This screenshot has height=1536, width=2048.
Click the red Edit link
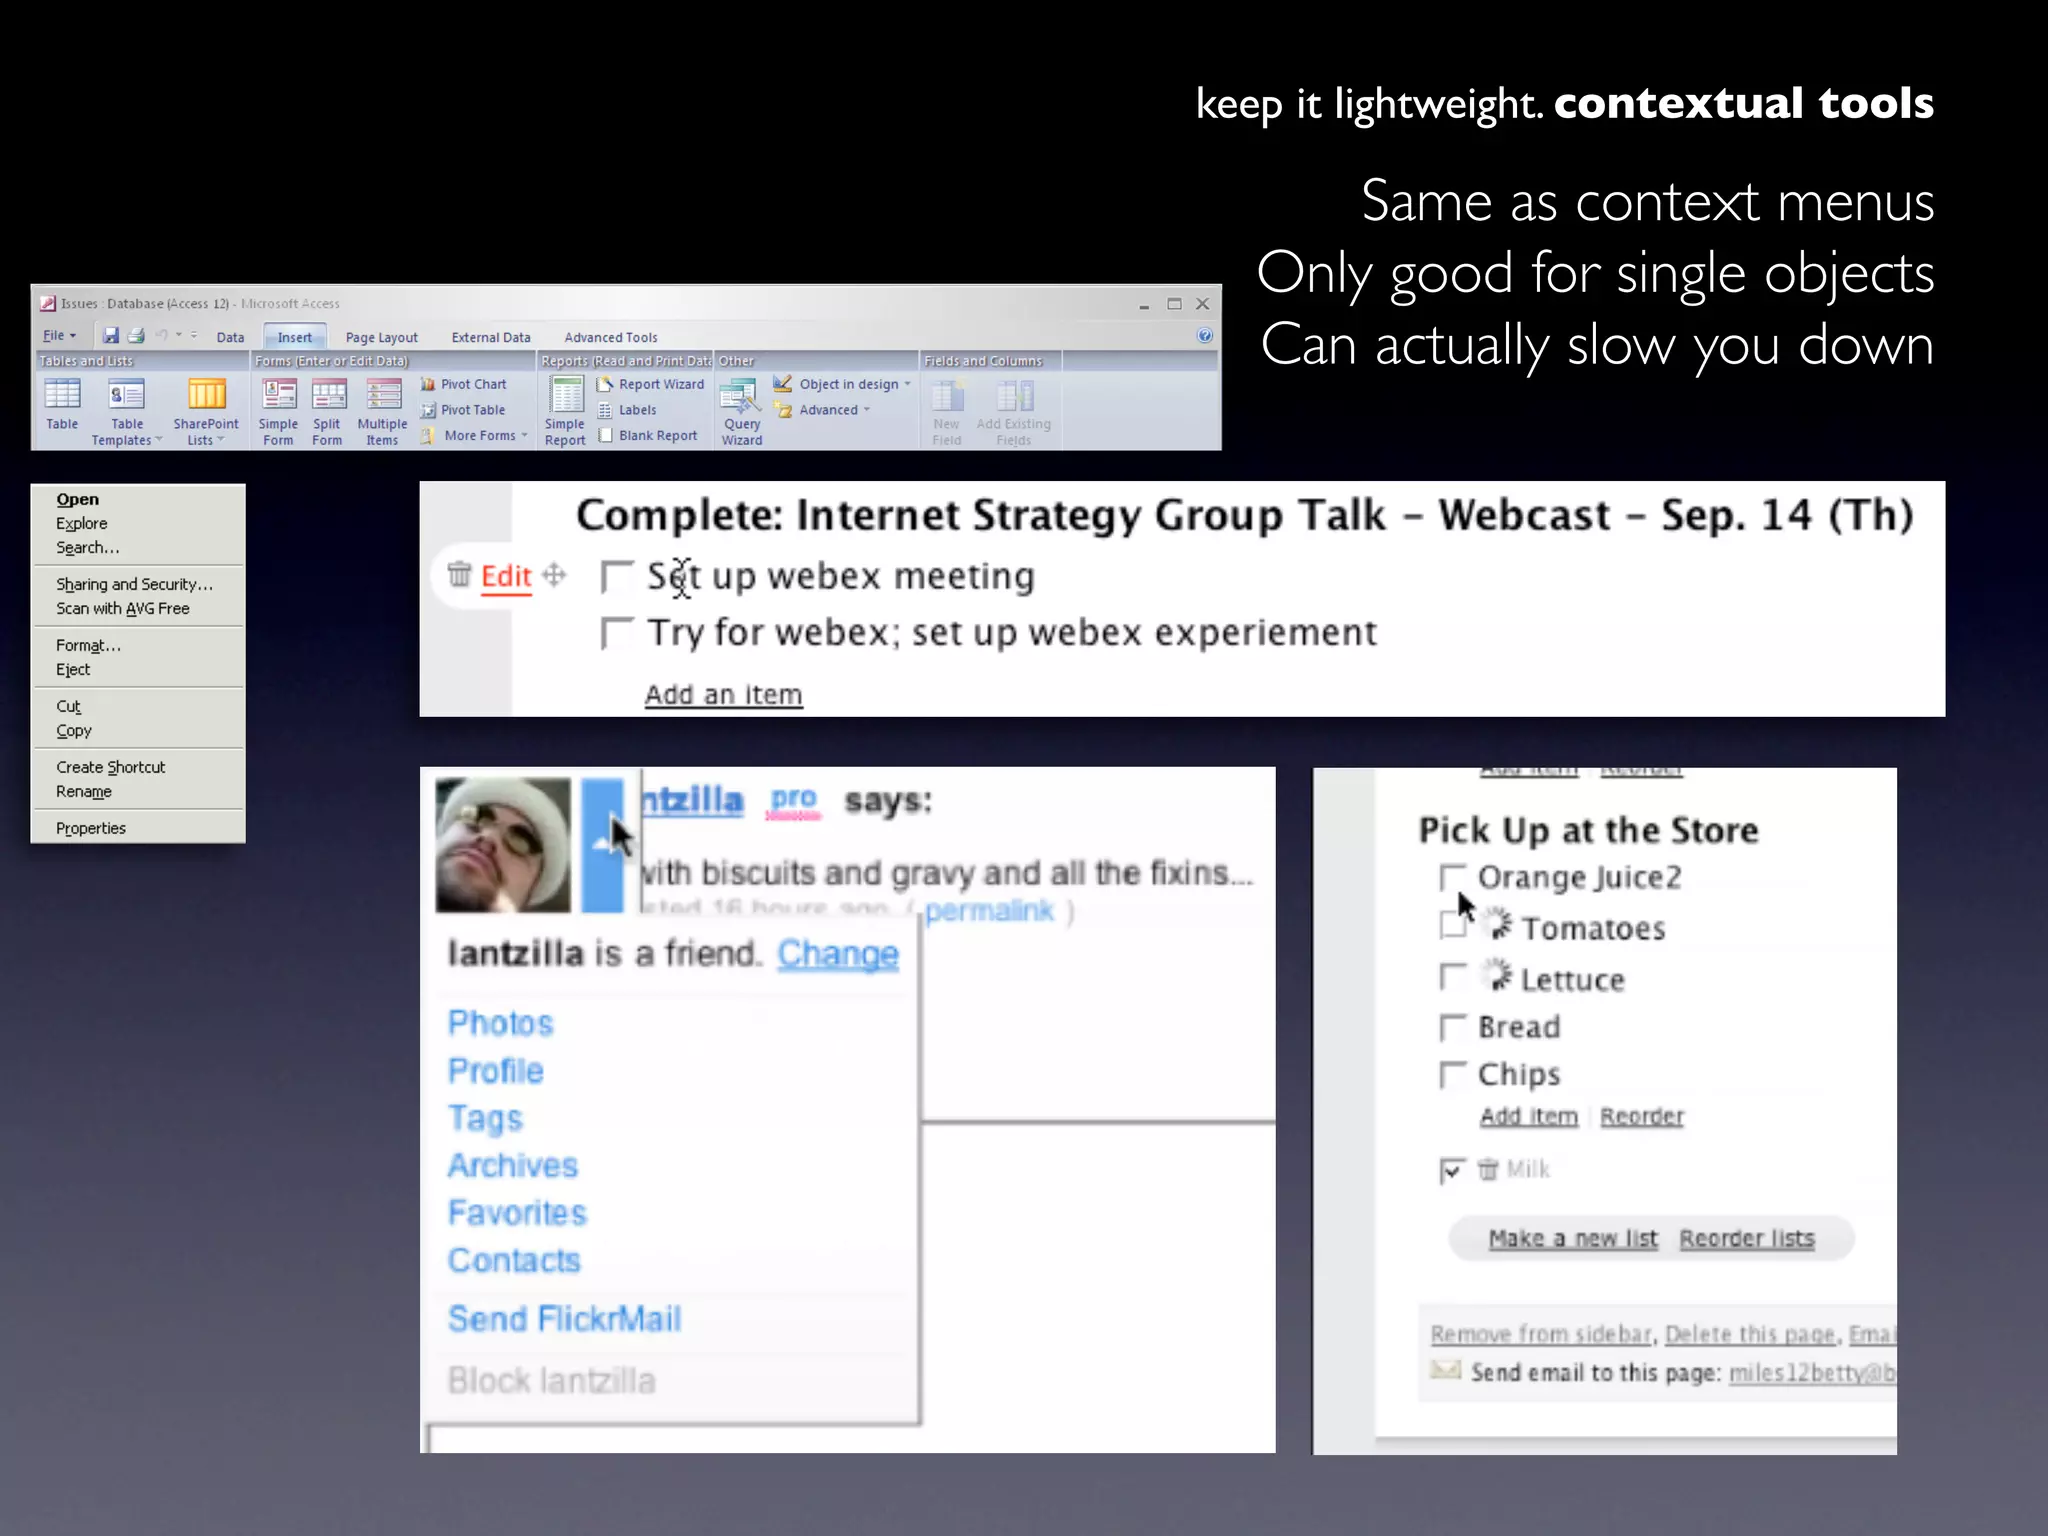click(506, 576)
